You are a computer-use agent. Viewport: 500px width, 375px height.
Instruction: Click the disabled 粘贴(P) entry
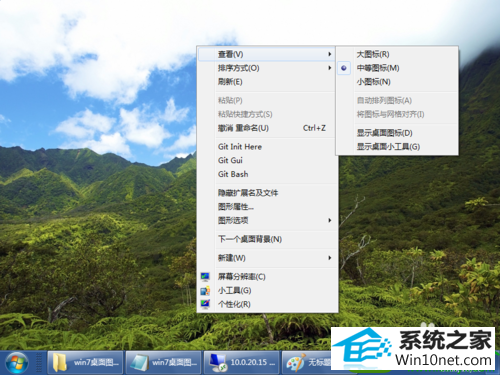267,101
